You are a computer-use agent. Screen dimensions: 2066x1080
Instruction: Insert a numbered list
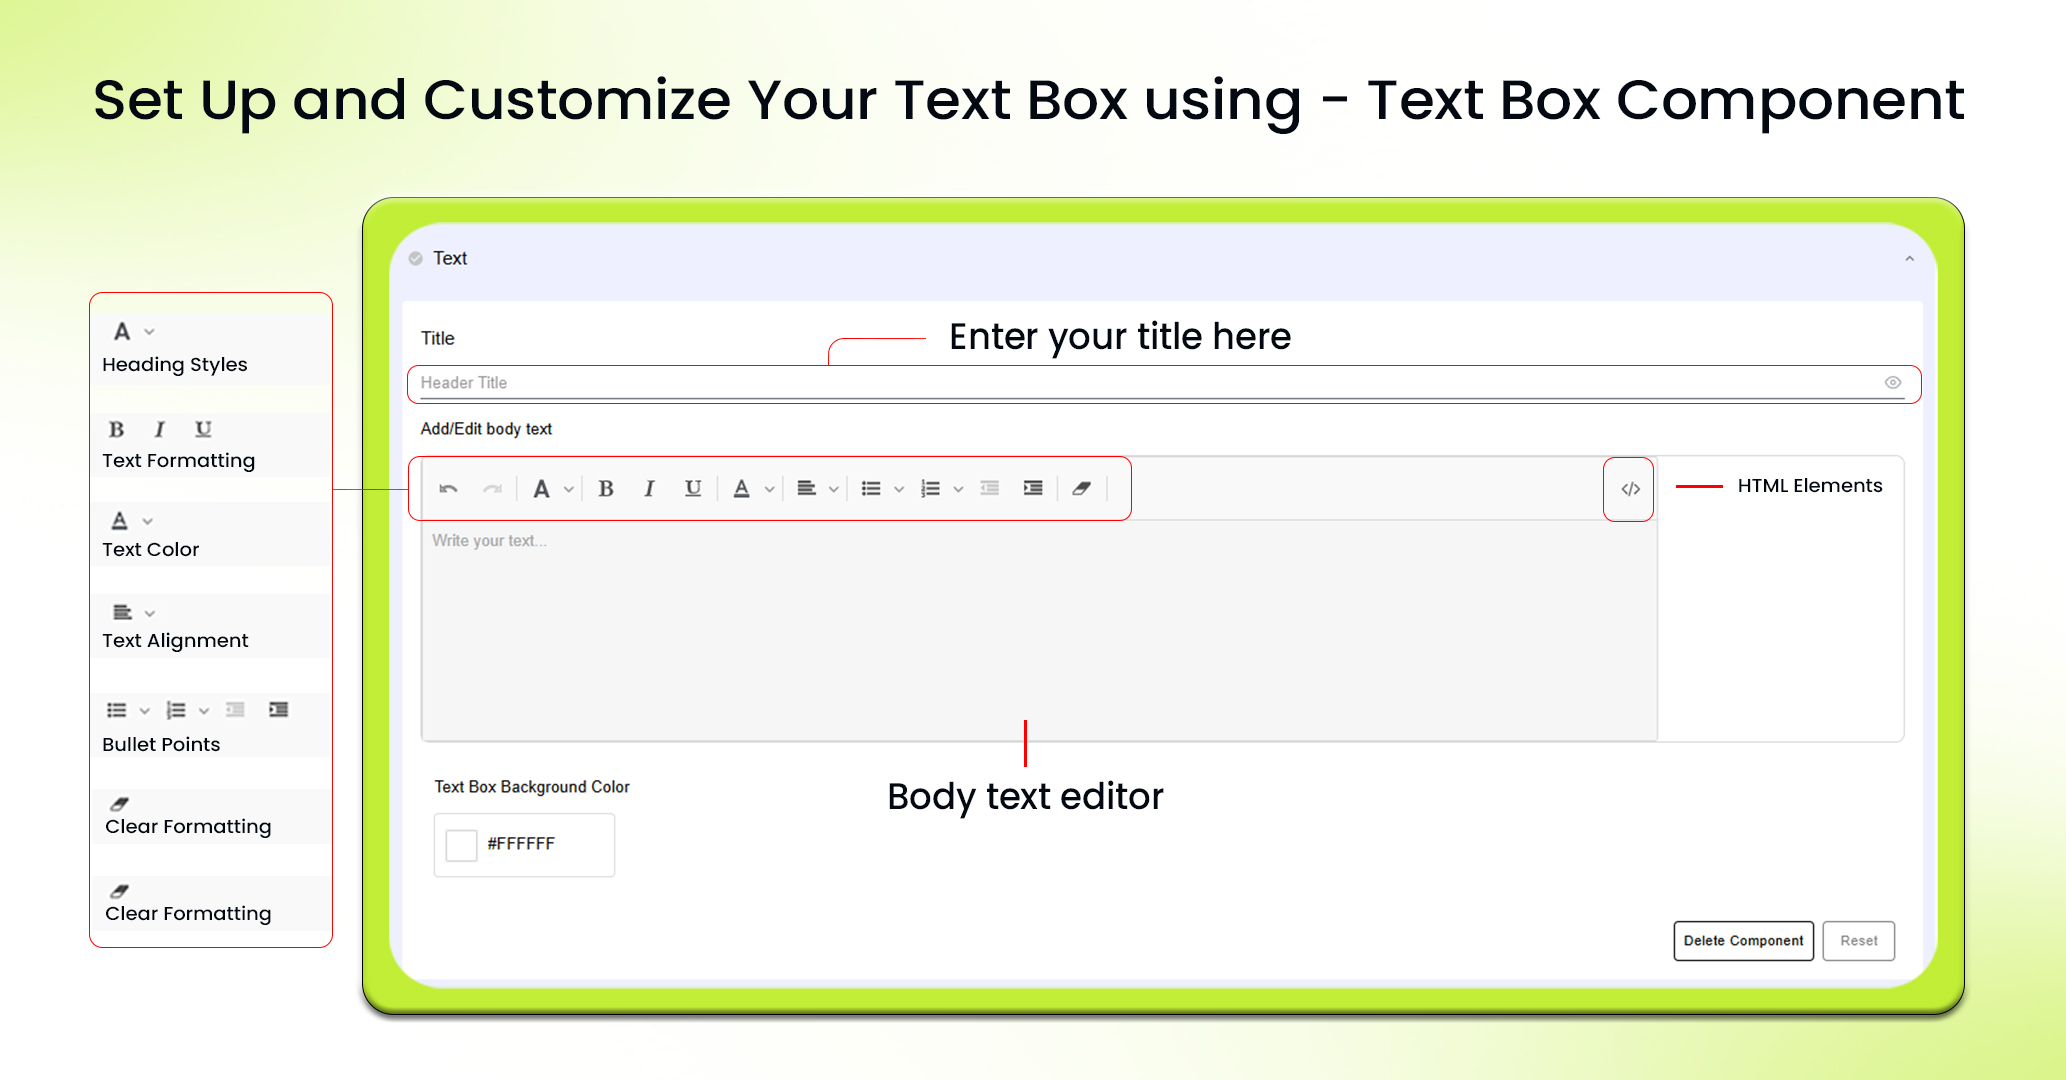931,488
